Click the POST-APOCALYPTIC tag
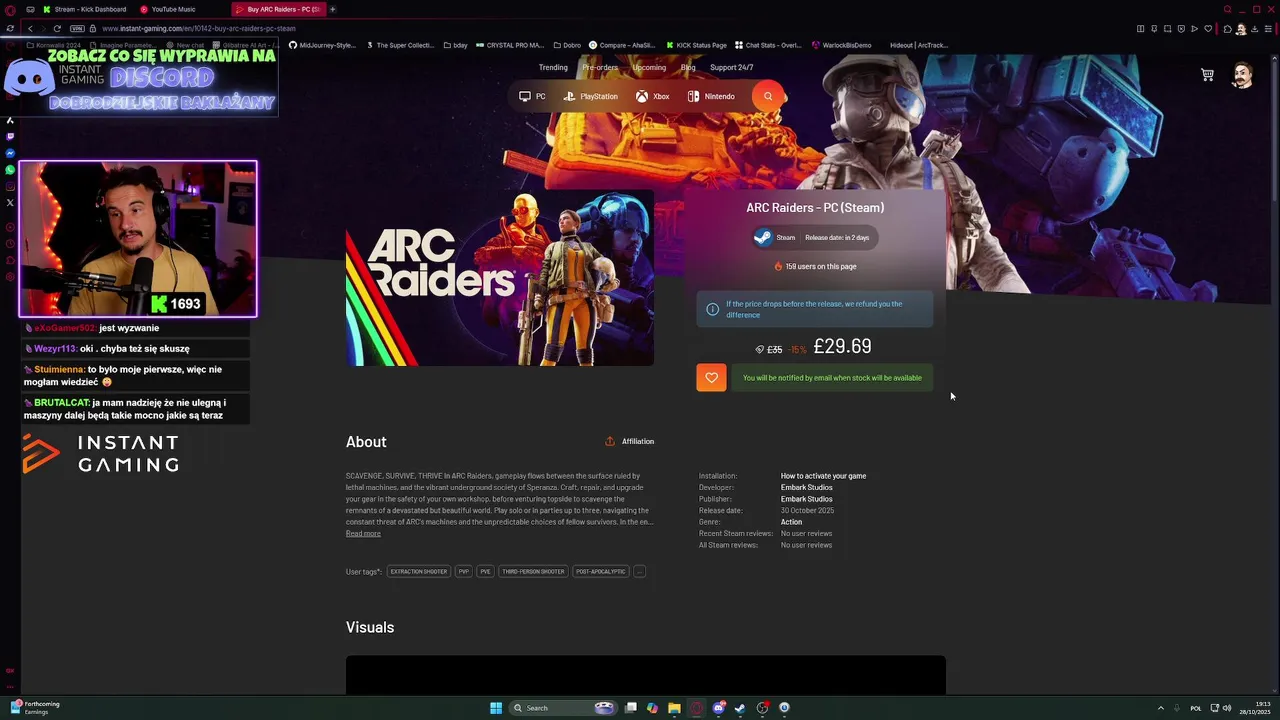This screenshot has width=1280, height=720. click(x=600, y=571)
